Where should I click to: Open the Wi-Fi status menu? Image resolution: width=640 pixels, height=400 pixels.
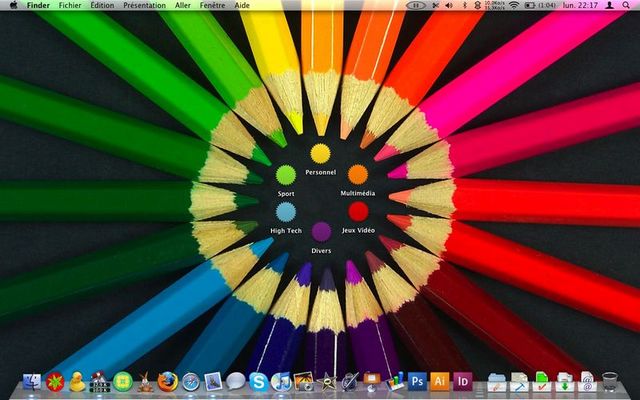coord(514,5)
